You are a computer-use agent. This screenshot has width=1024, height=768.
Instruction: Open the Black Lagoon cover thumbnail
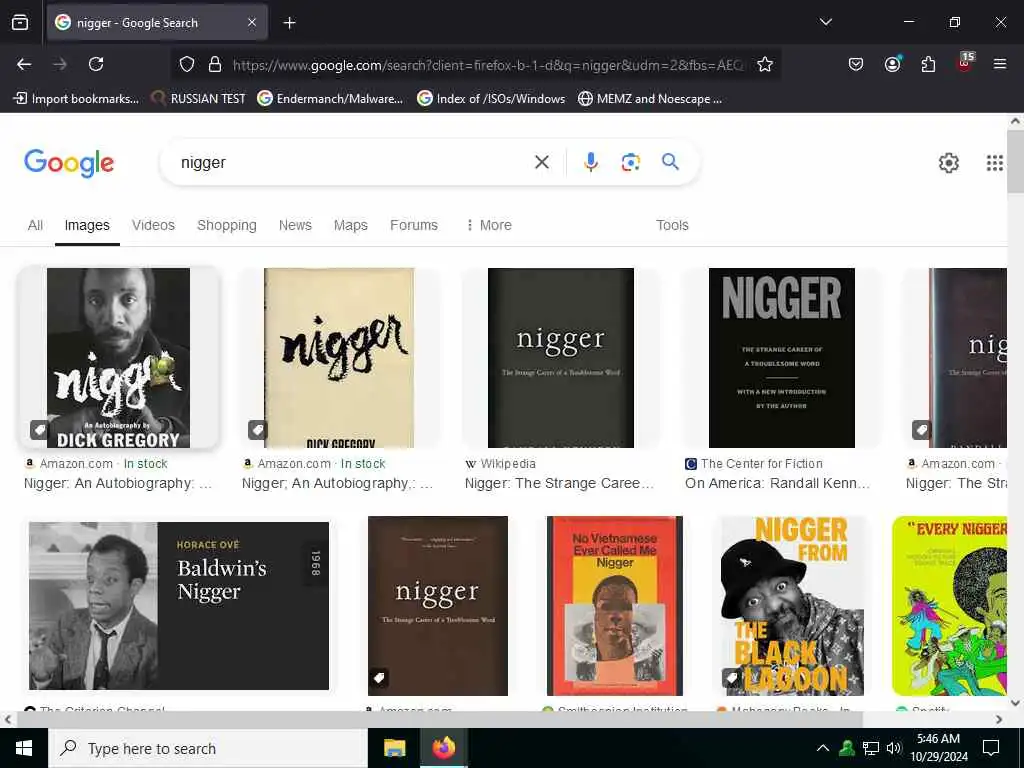(x=792, y=605)
